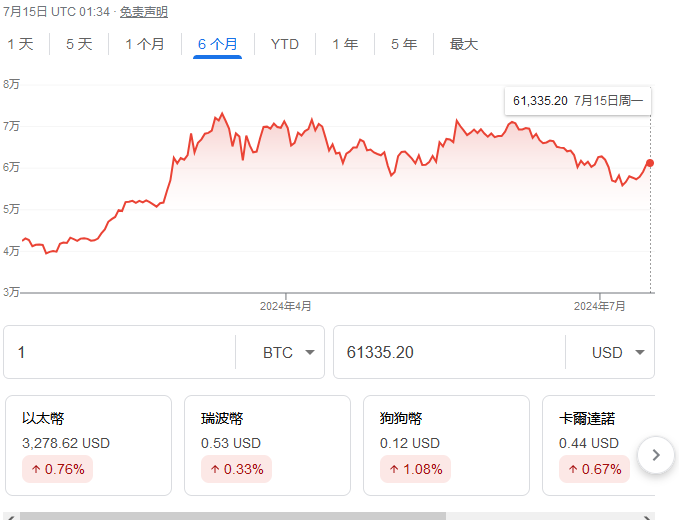Viewport: 679px width, 520px height.
Task: Show the 5 年 price range
Action: tap(404, 44)
